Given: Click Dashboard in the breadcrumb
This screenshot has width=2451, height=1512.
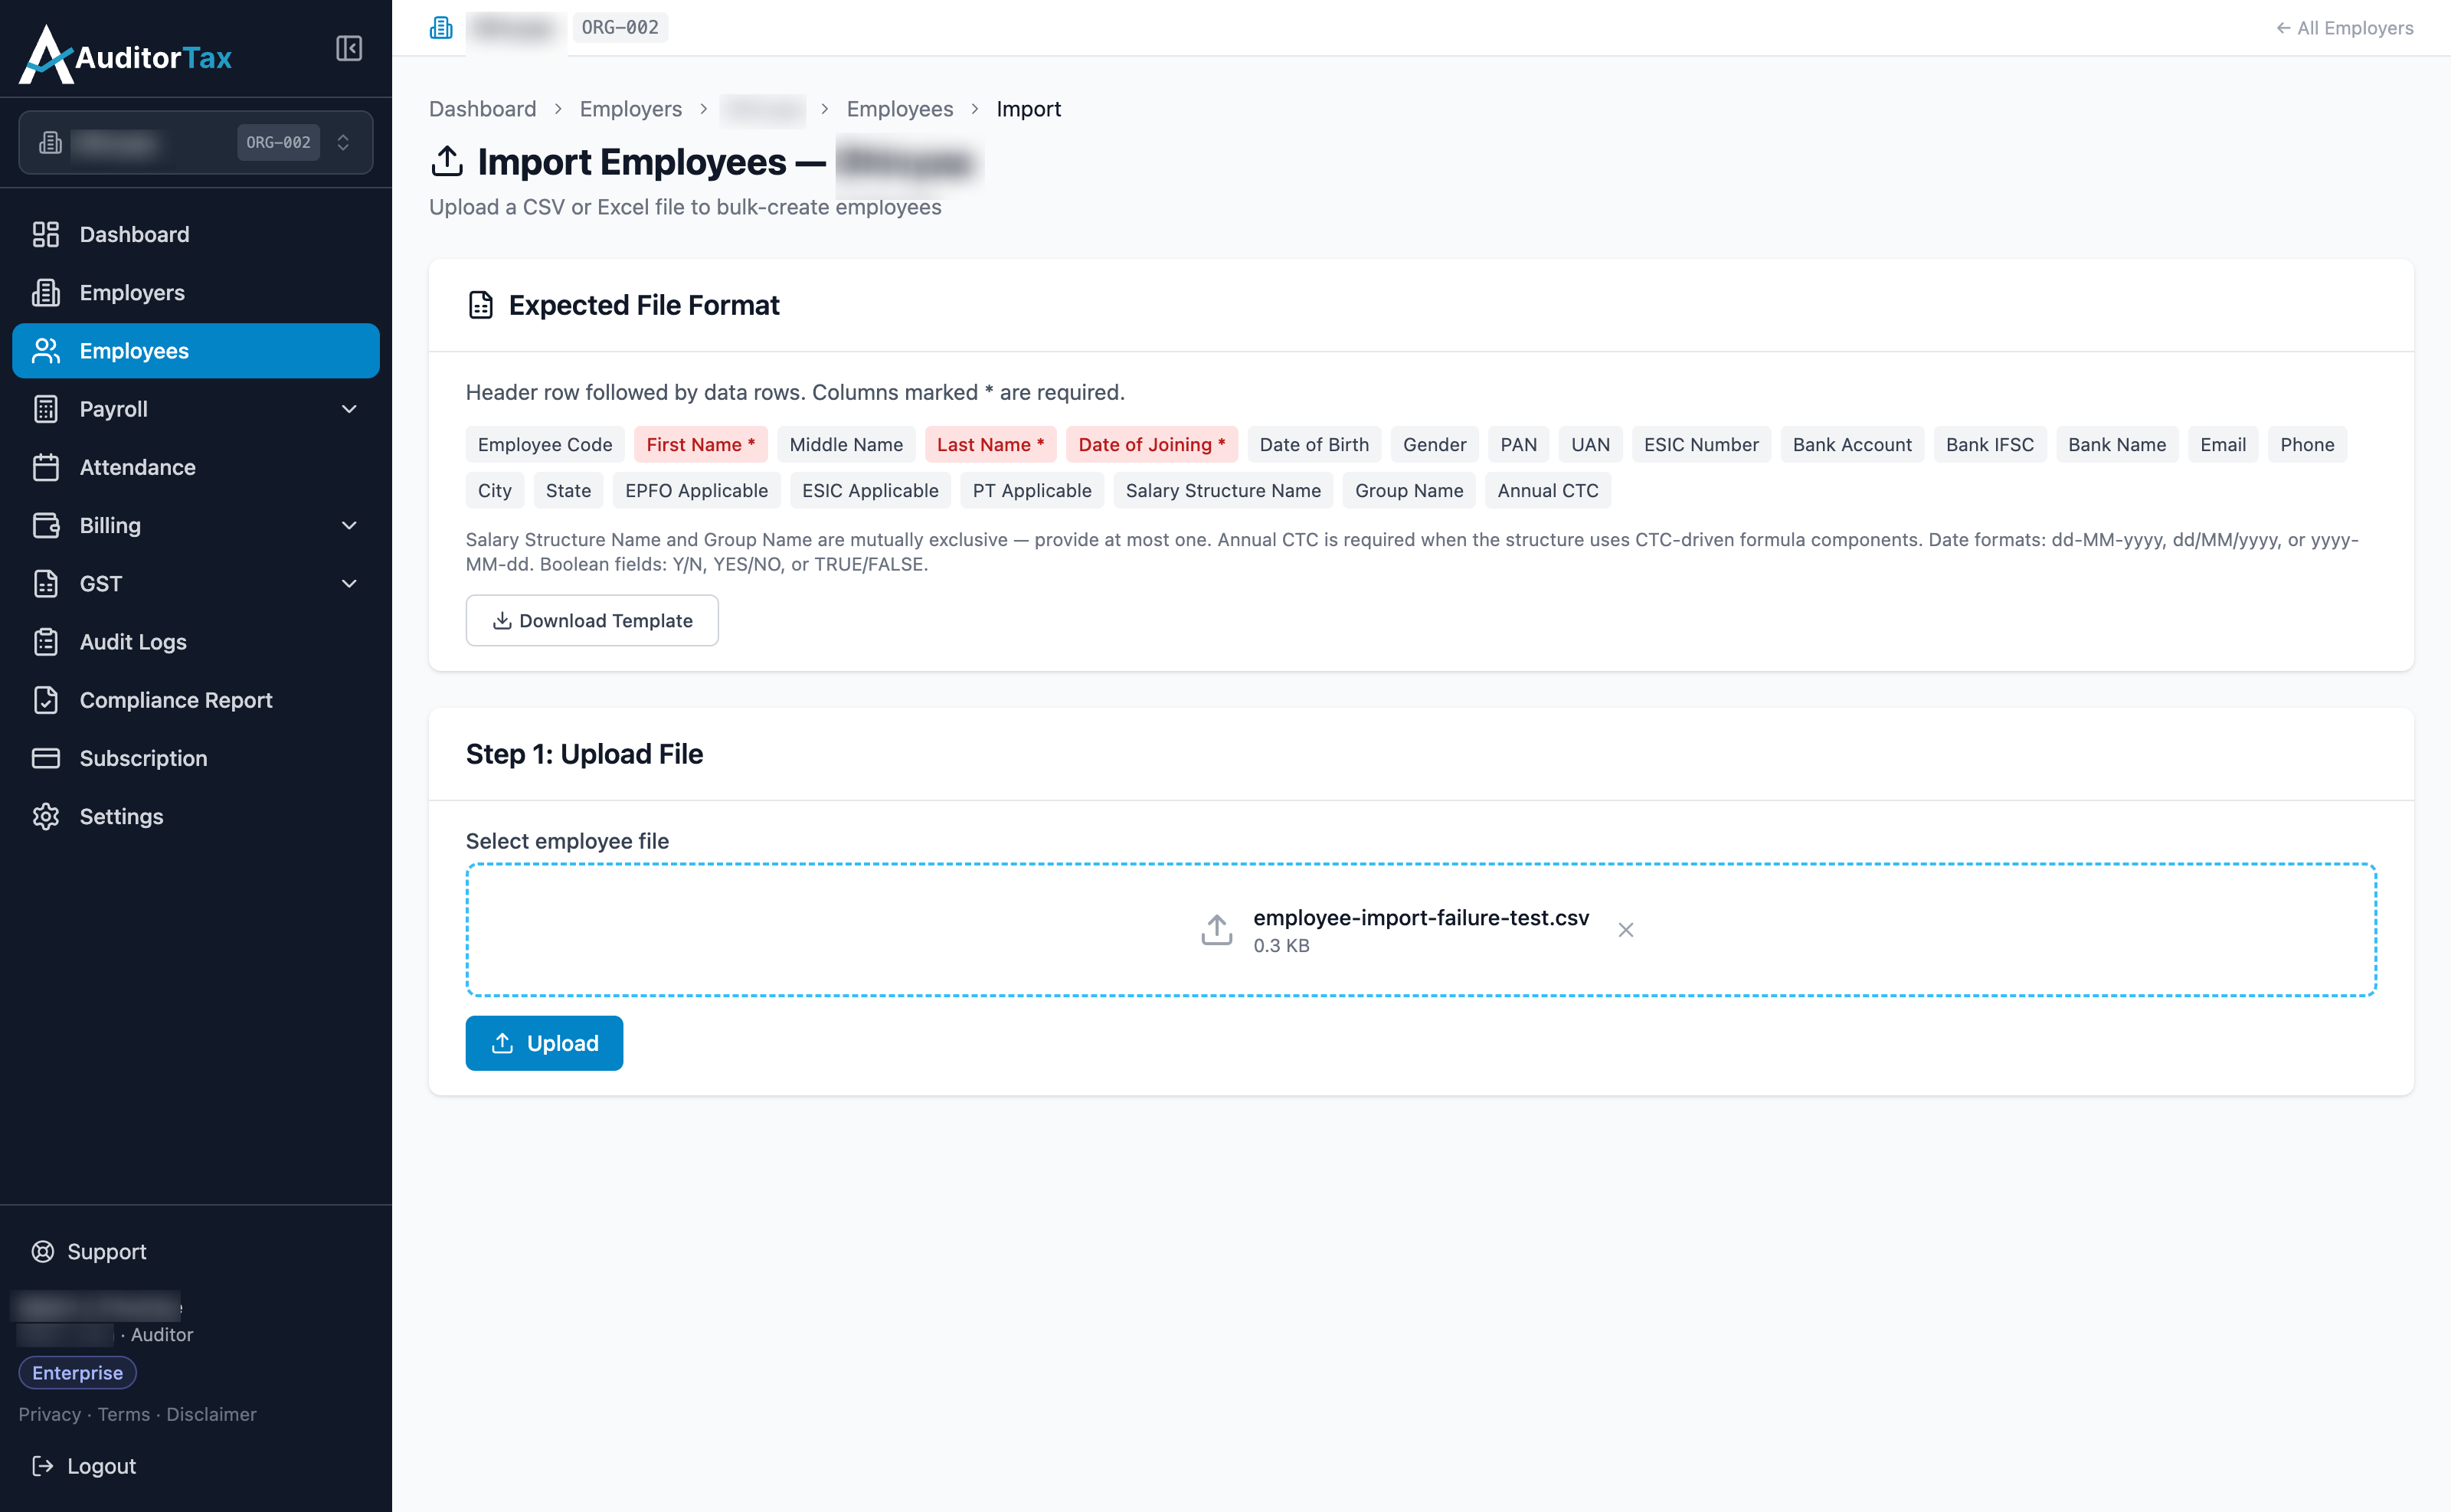Looking at the screenshot, I should [x=482, y=109].
